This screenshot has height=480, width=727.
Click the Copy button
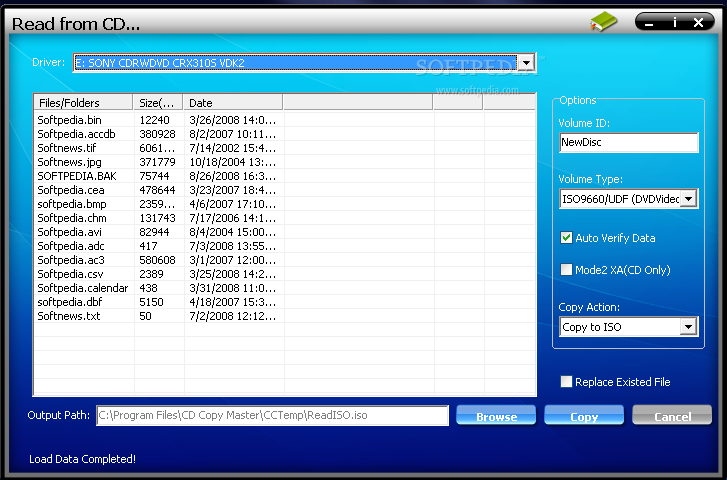(x=584, y=416)
